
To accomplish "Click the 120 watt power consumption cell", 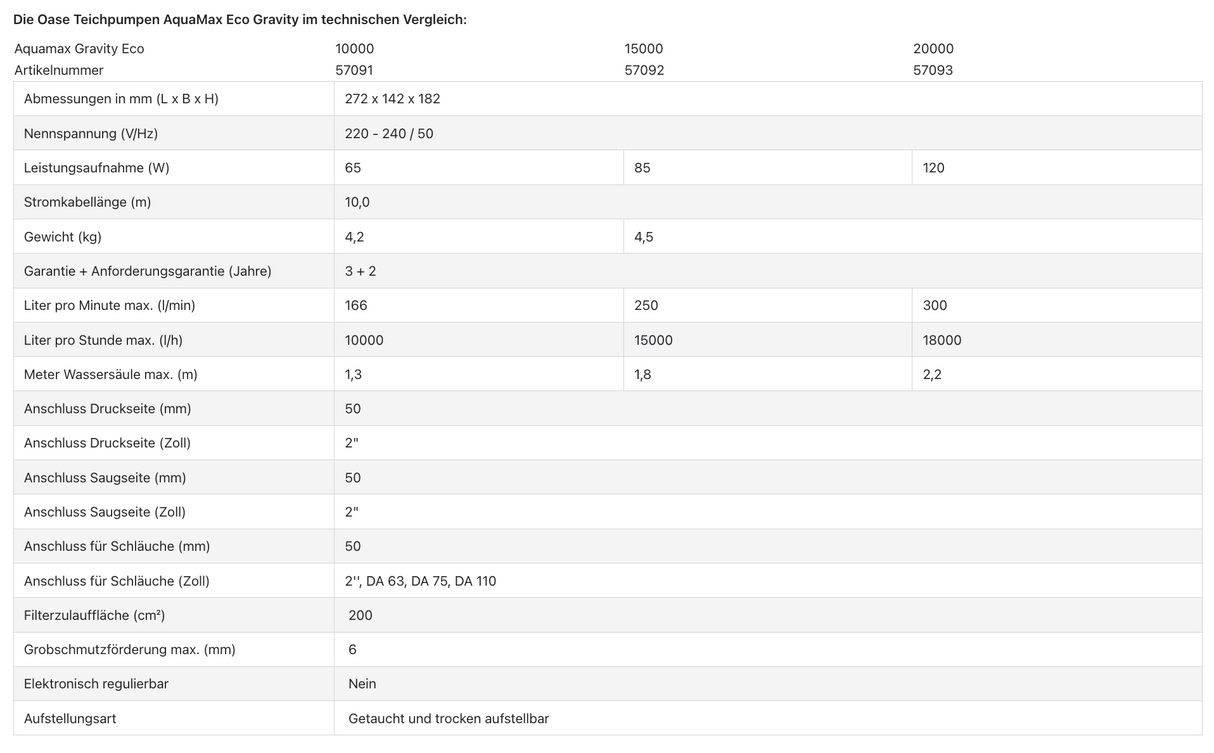I will coord(934,168).
